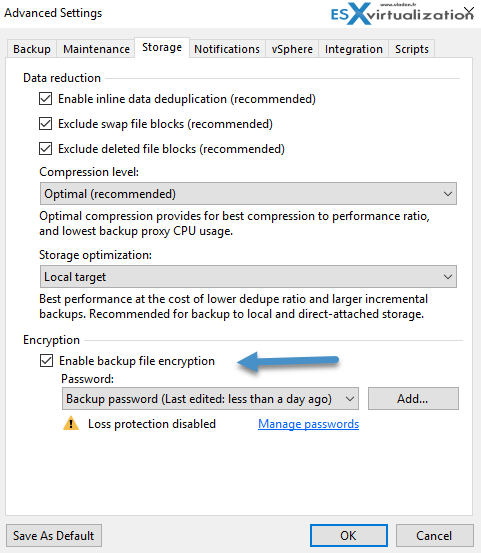Open the Compression level dropdown
481x553 pixels.
pos(248,194)
